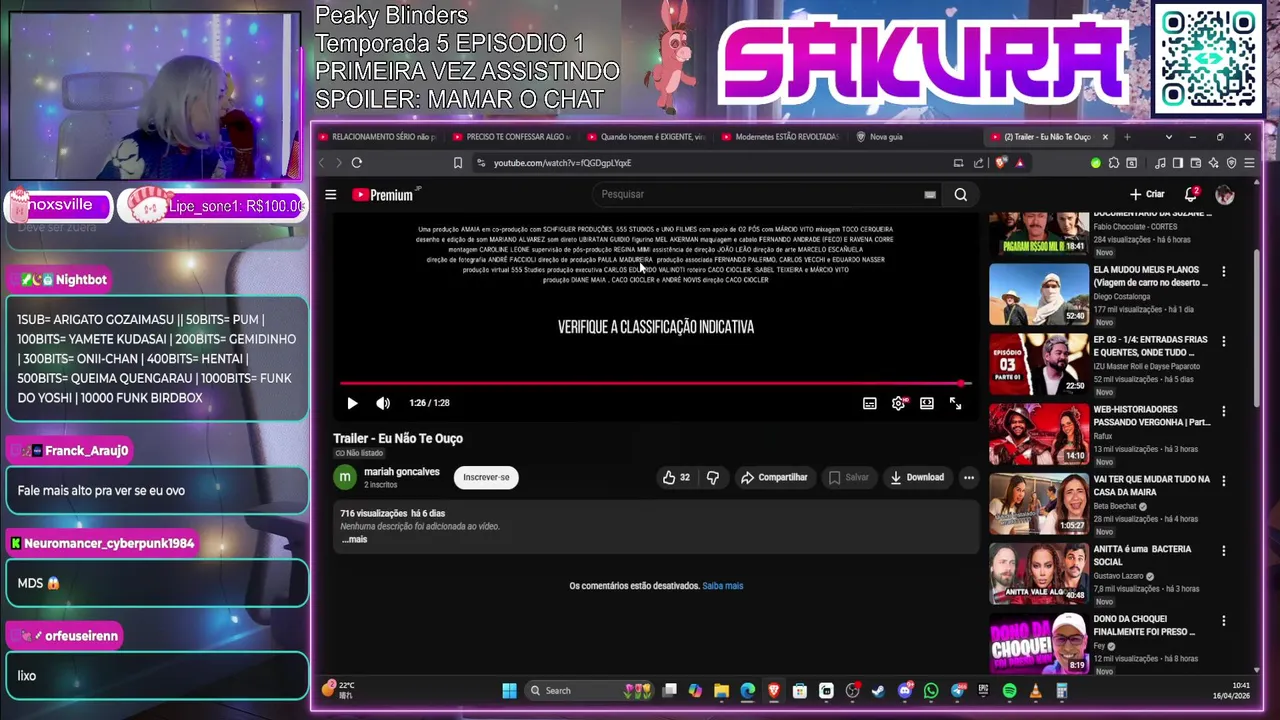Open the Saiba mais comments link

723,586
